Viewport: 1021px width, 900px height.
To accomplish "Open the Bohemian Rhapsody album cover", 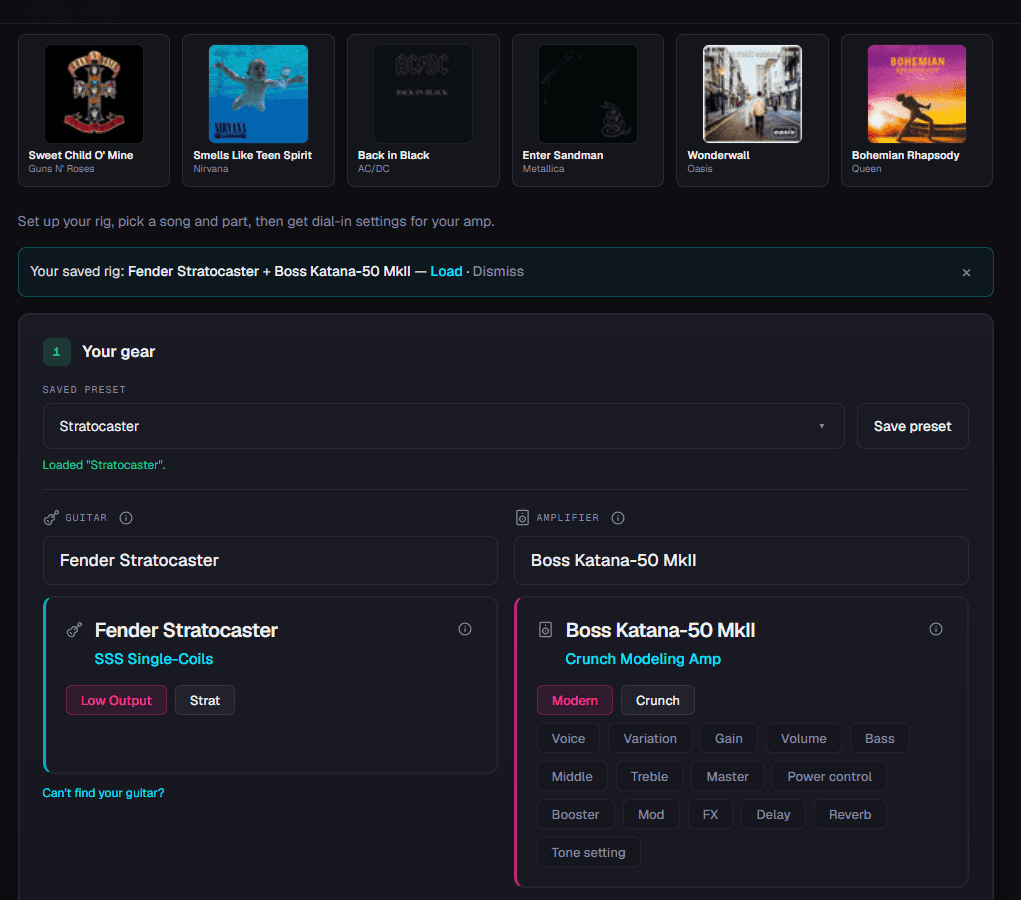I will coord(917,94).
